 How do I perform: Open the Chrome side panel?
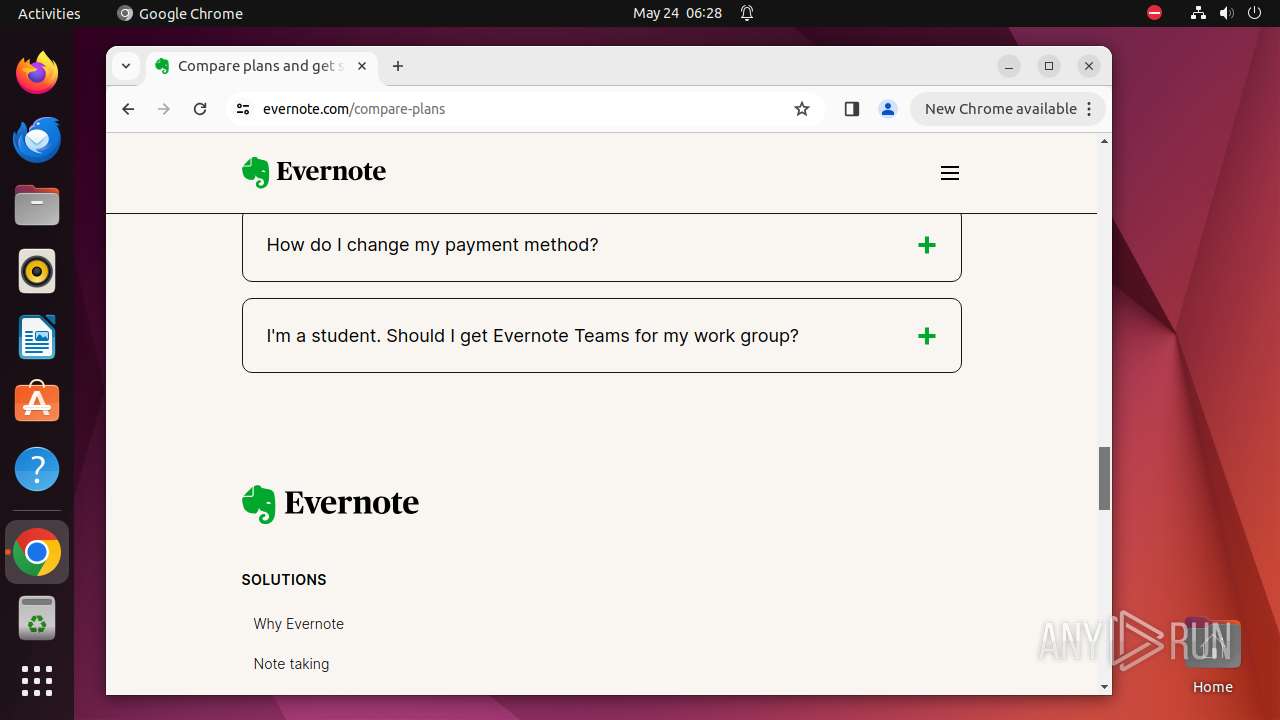coord(852,109)
